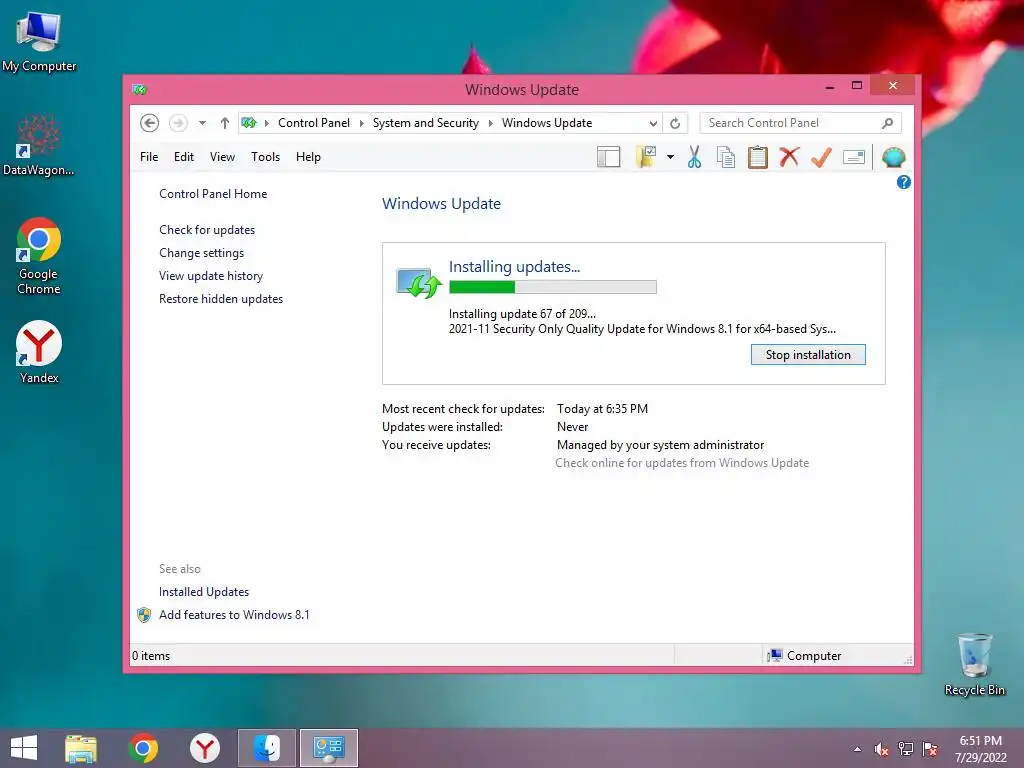Click Check online for updates link
This screenshot has width=1024, height=768.
point(682,463)
